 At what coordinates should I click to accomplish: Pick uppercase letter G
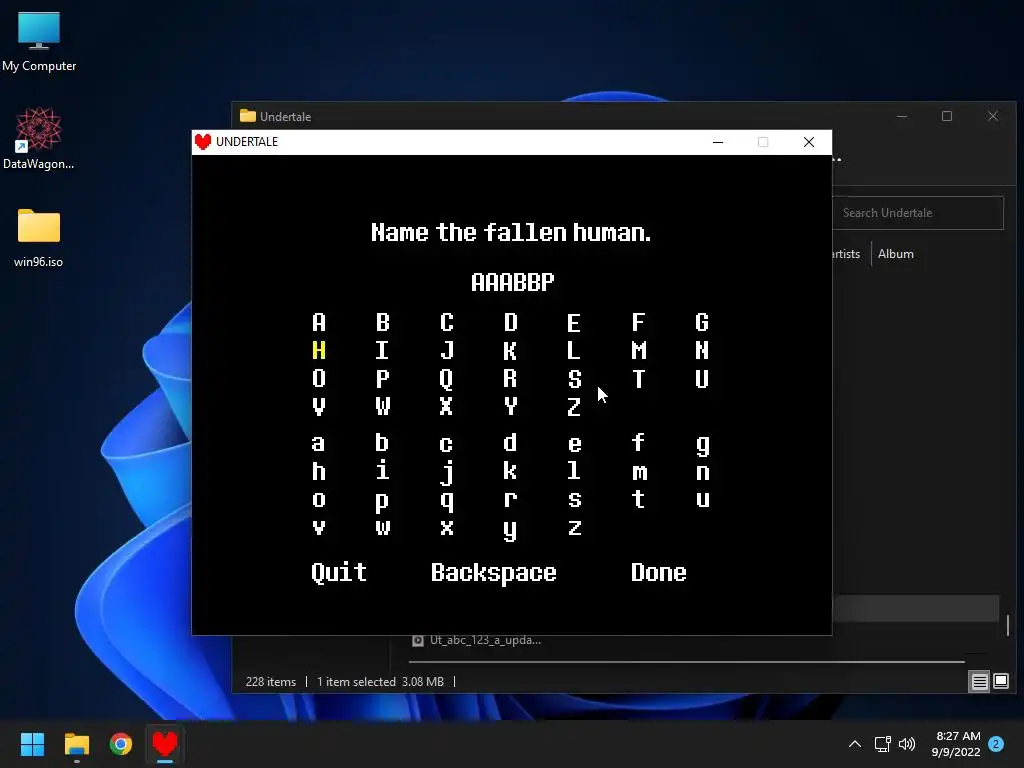[x=702, y=323]
